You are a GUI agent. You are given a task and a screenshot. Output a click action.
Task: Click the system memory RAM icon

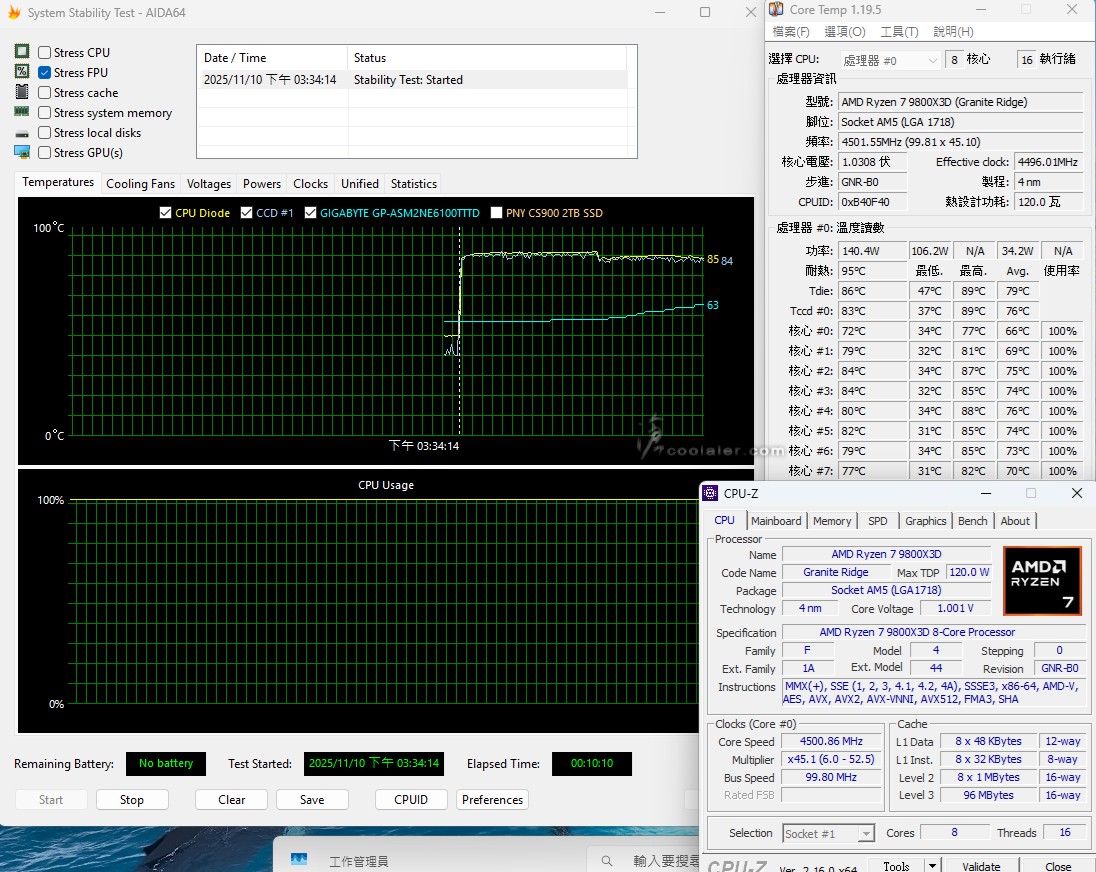[x=22, y=112]
